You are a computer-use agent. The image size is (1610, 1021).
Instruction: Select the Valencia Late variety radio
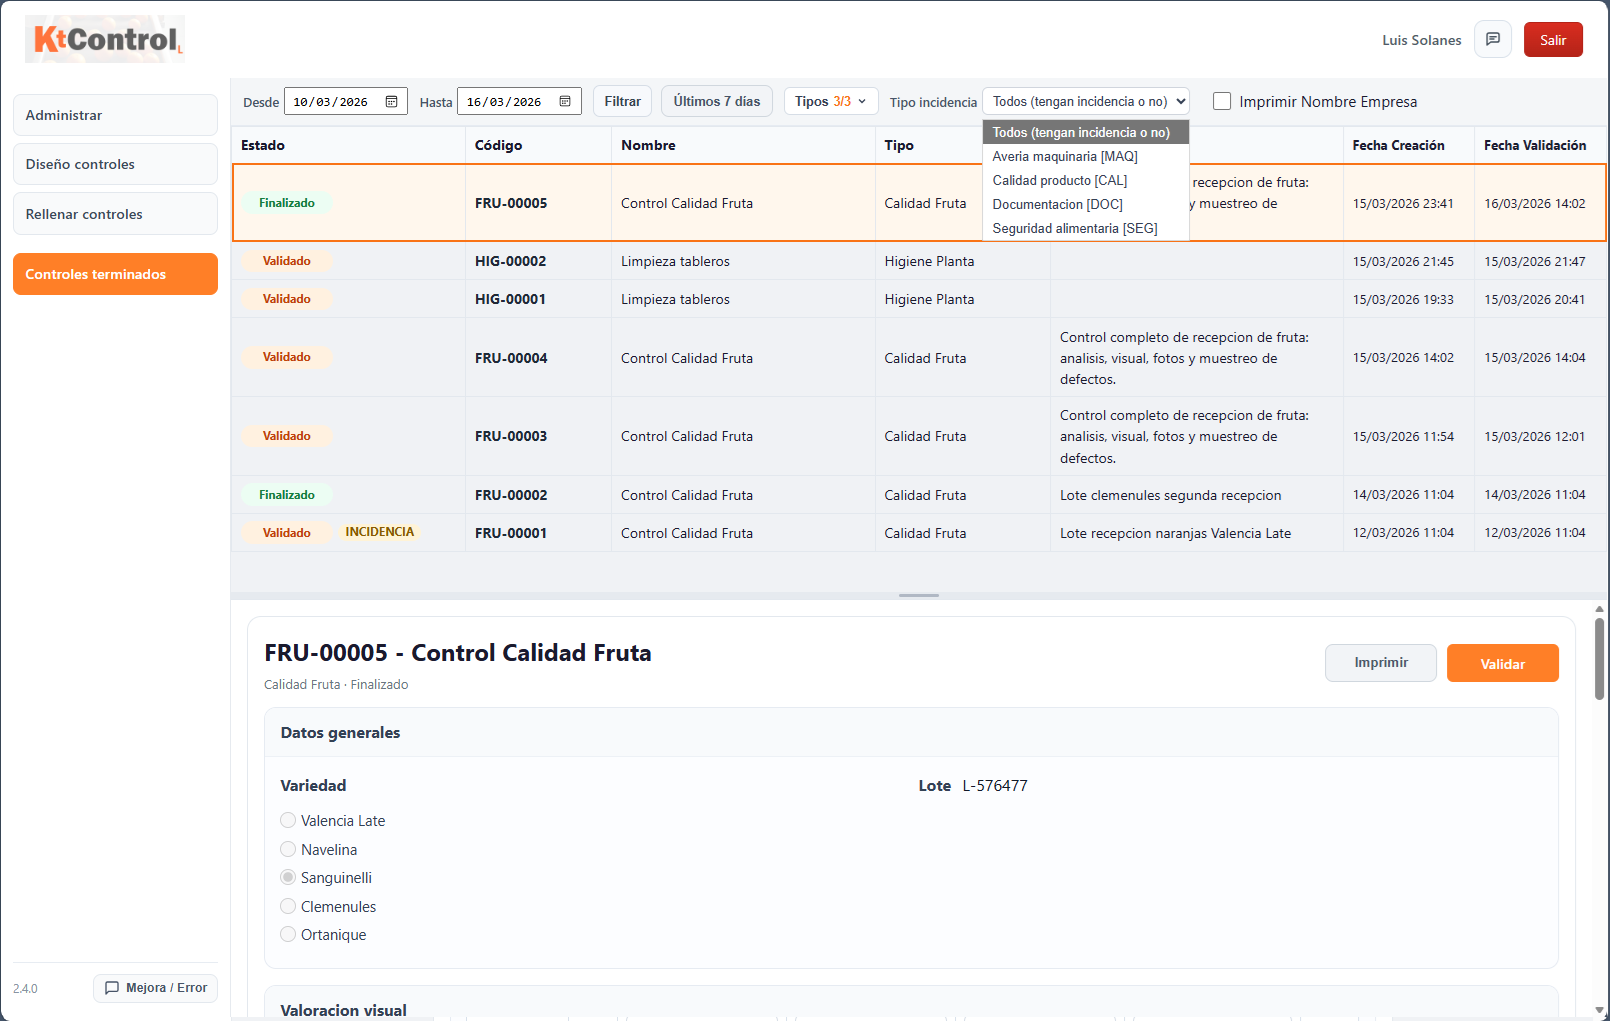coord(288,821)
